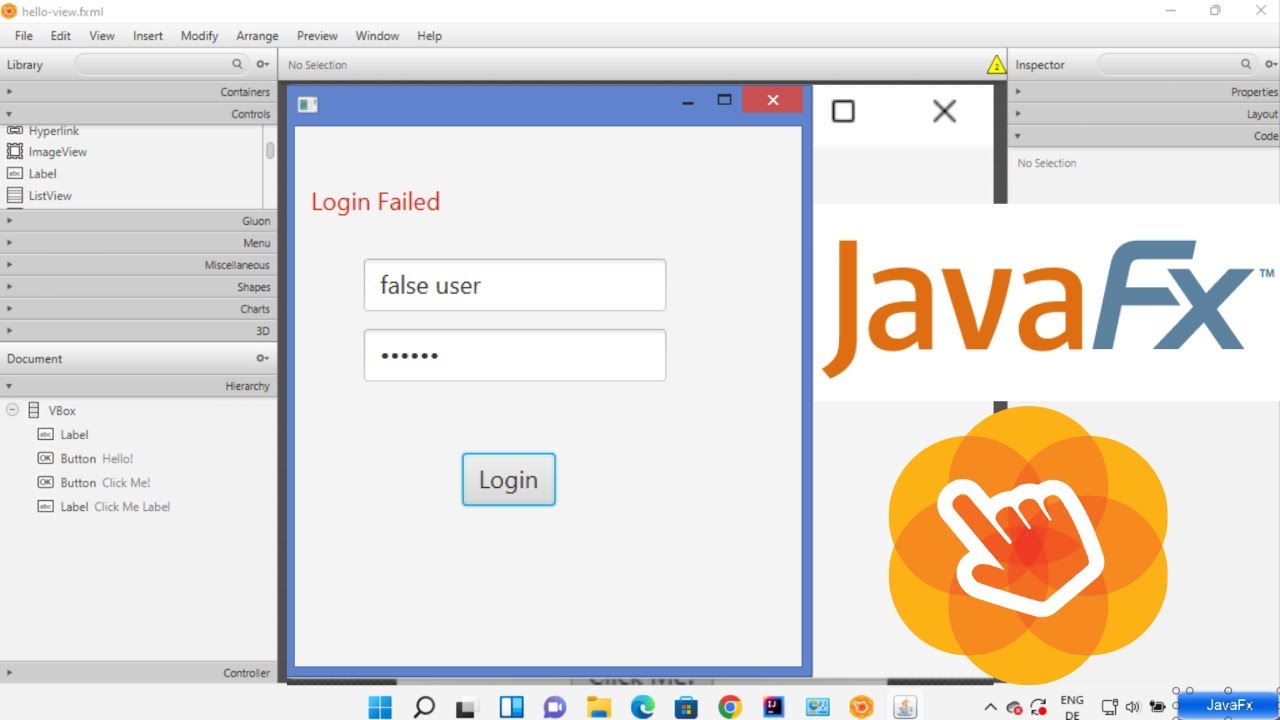Click the password field with dots
The width and height of the screenshot is (1280, 720).
tap(515, 355)
